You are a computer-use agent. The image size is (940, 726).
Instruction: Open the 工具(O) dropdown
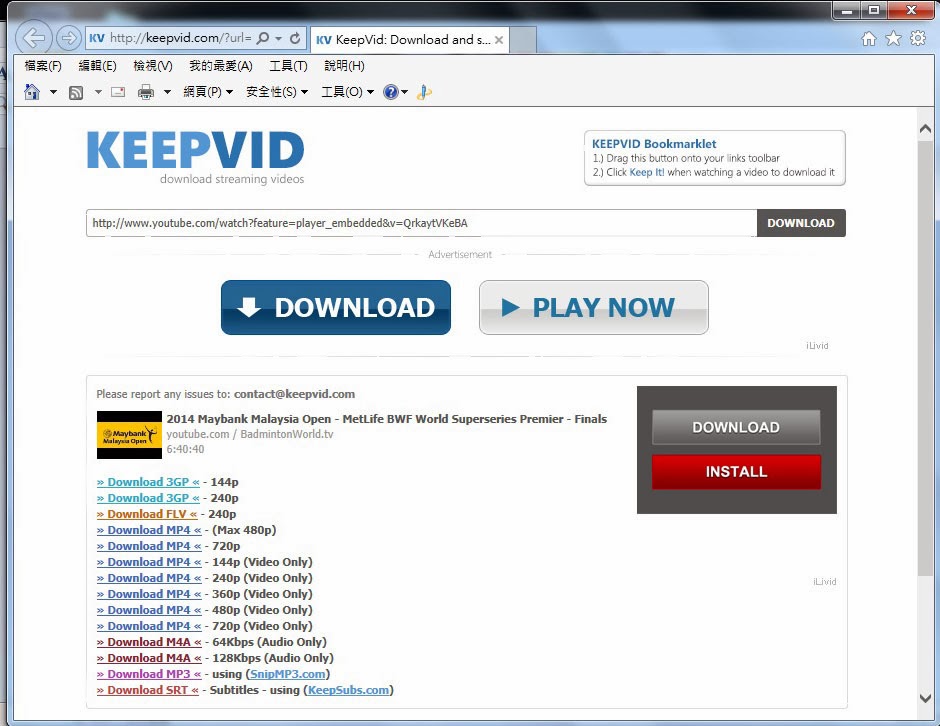tap(348, 92)
